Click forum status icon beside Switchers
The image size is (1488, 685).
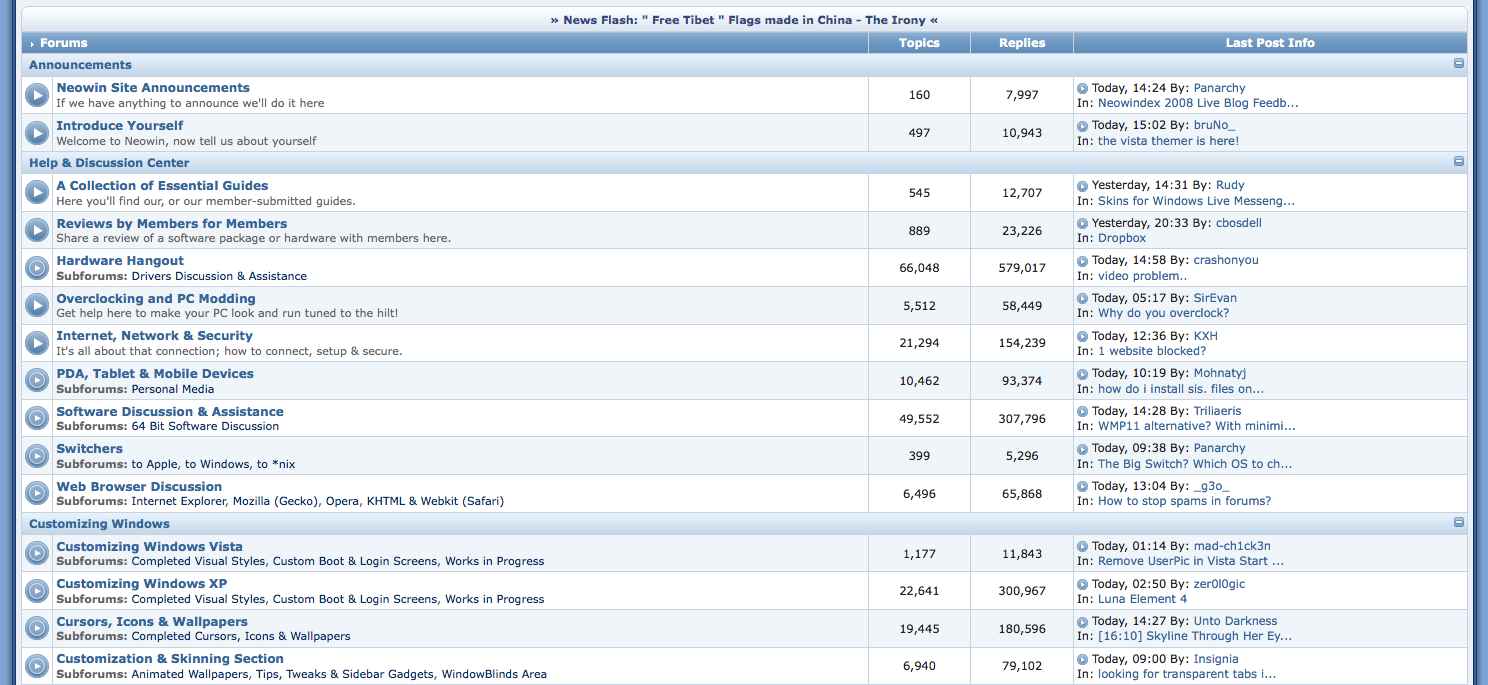pyautogui.click(x=37, y=456)
